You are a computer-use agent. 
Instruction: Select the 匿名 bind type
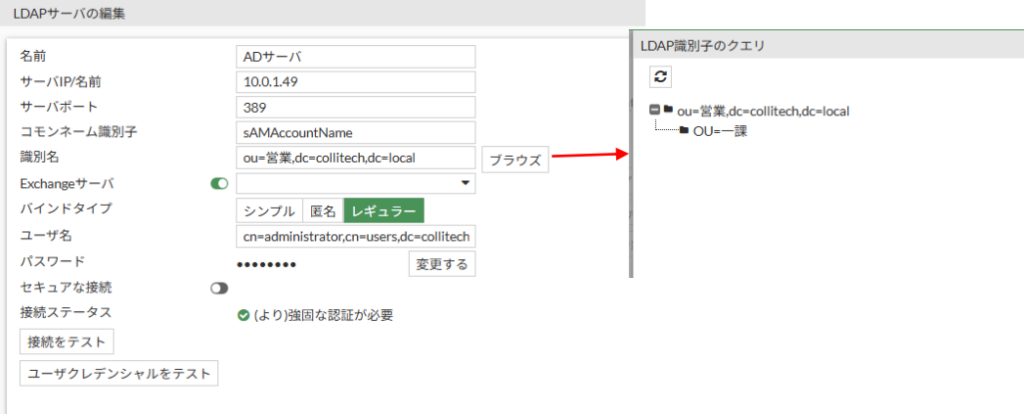coord(322,211)
